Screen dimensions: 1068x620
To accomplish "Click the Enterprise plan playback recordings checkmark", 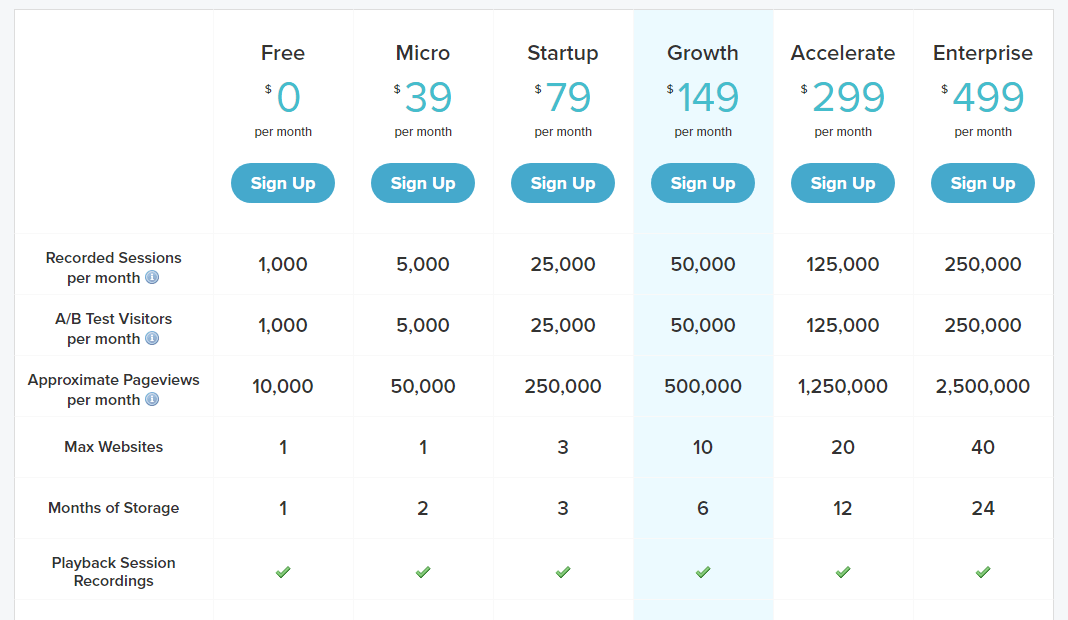I will click(x=983, y=572).
